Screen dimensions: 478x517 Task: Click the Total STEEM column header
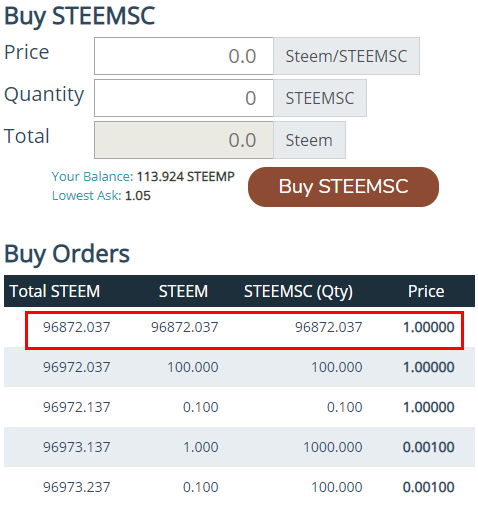click(x=55, y=291)
